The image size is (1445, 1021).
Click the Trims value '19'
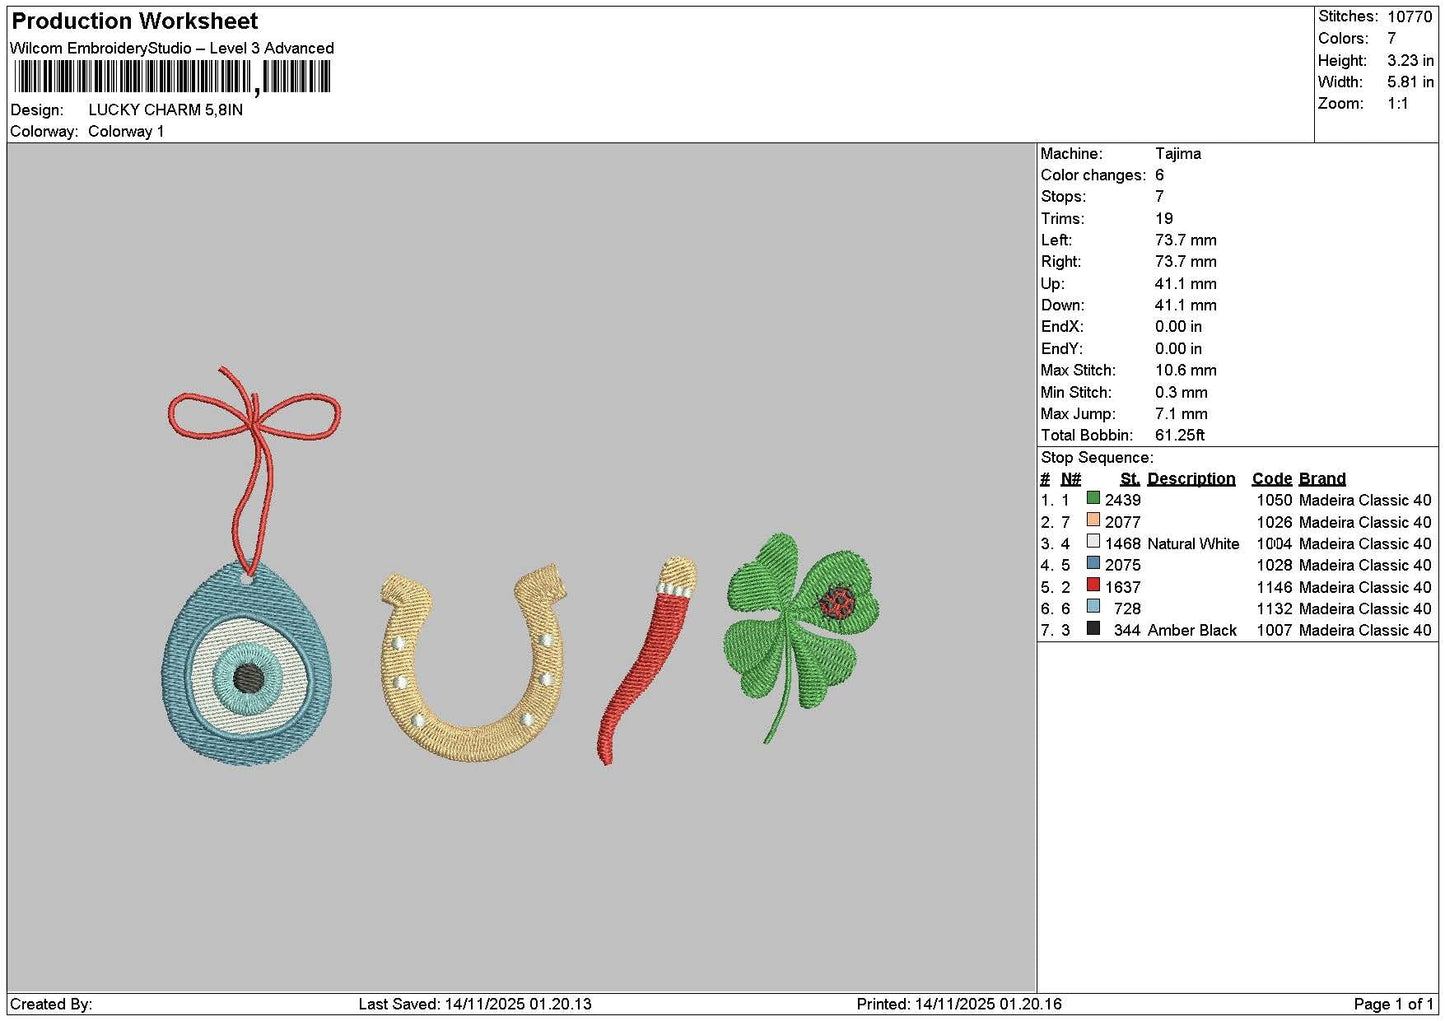click(1164, 219)
